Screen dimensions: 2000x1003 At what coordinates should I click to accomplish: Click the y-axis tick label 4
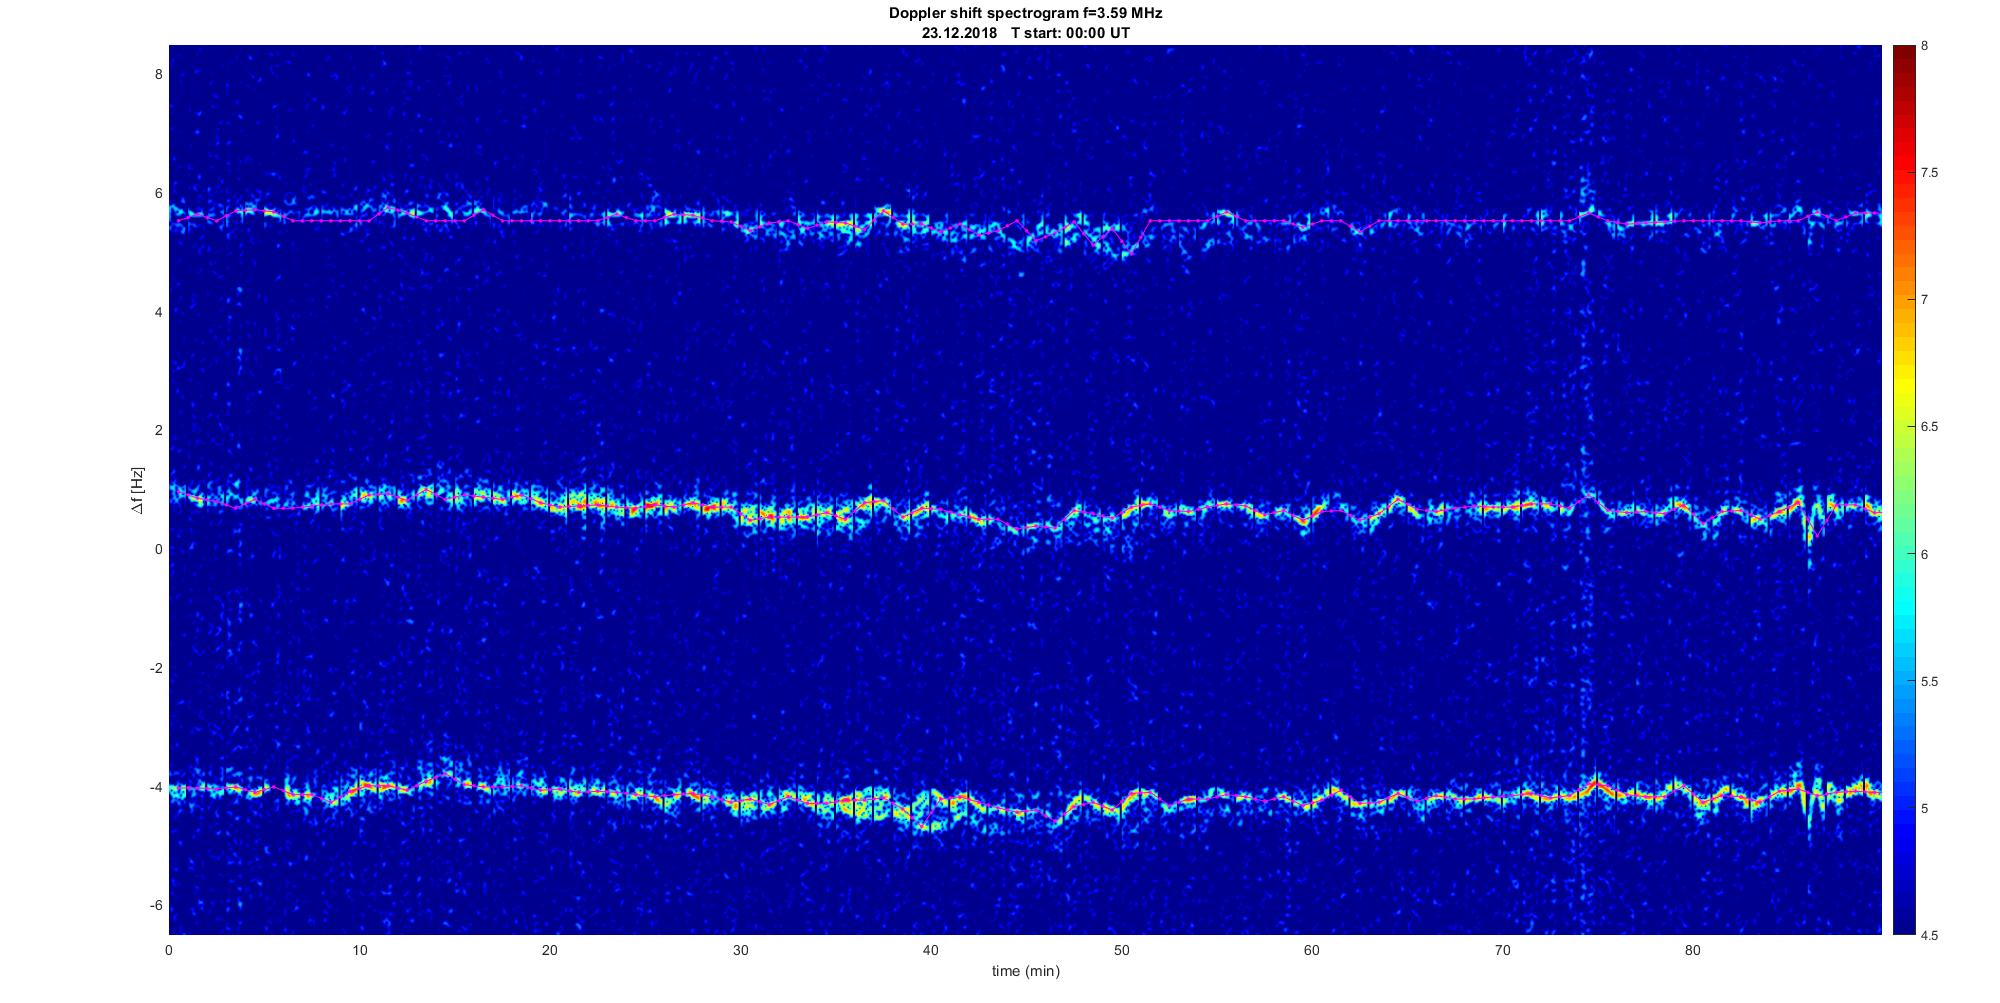[158, 312]
